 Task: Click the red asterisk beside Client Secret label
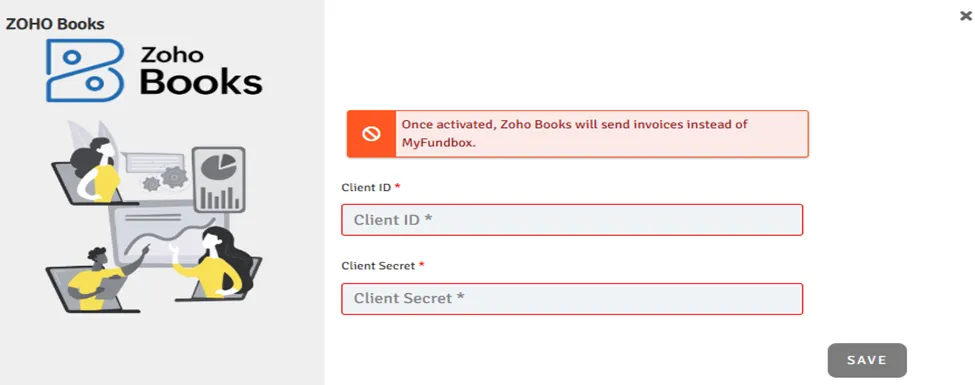pyautogui.click(x=421, y=264)
